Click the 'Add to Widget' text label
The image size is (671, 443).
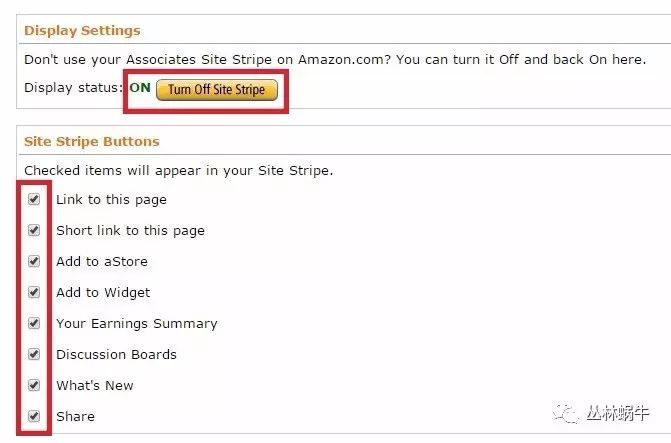pos(103,293)
